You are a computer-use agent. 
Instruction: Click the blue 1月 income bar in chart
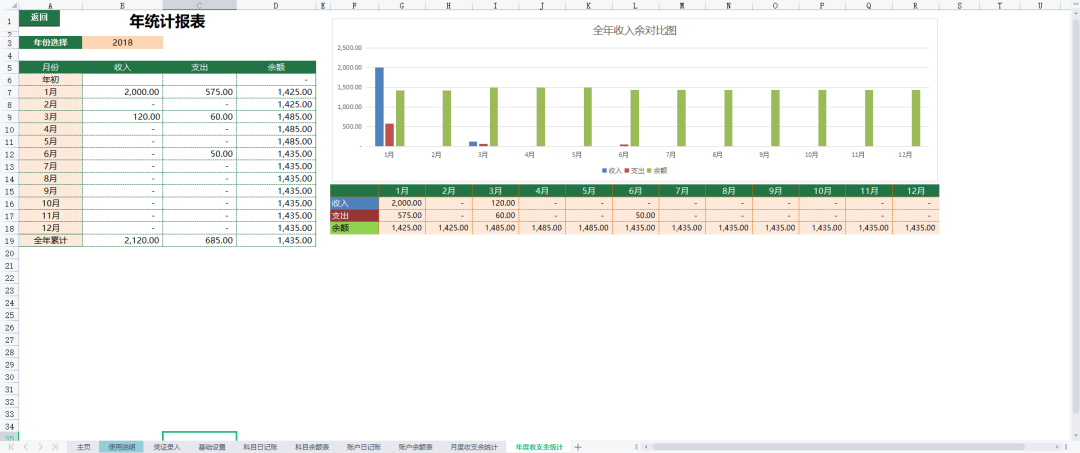pyautogui.click(x=379, y=107)
